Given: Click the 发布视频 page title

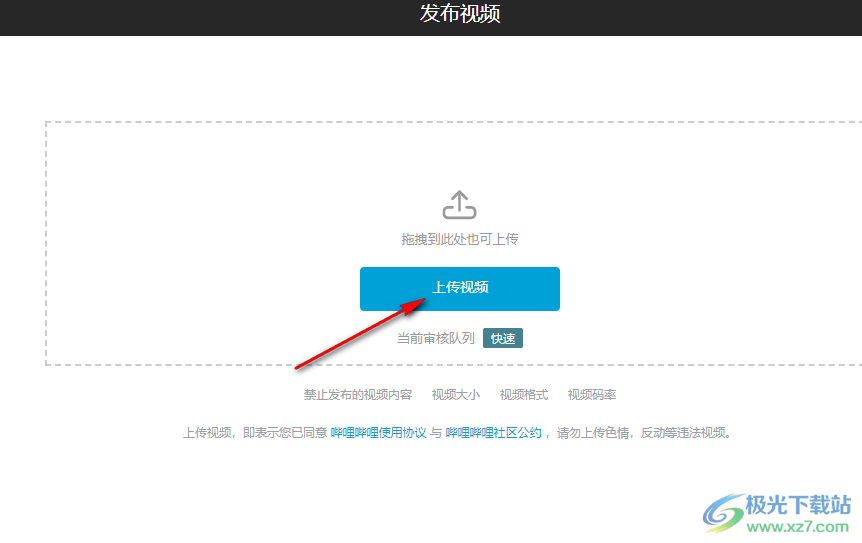Looking at the screenshot, I should [x=460, y=13].
